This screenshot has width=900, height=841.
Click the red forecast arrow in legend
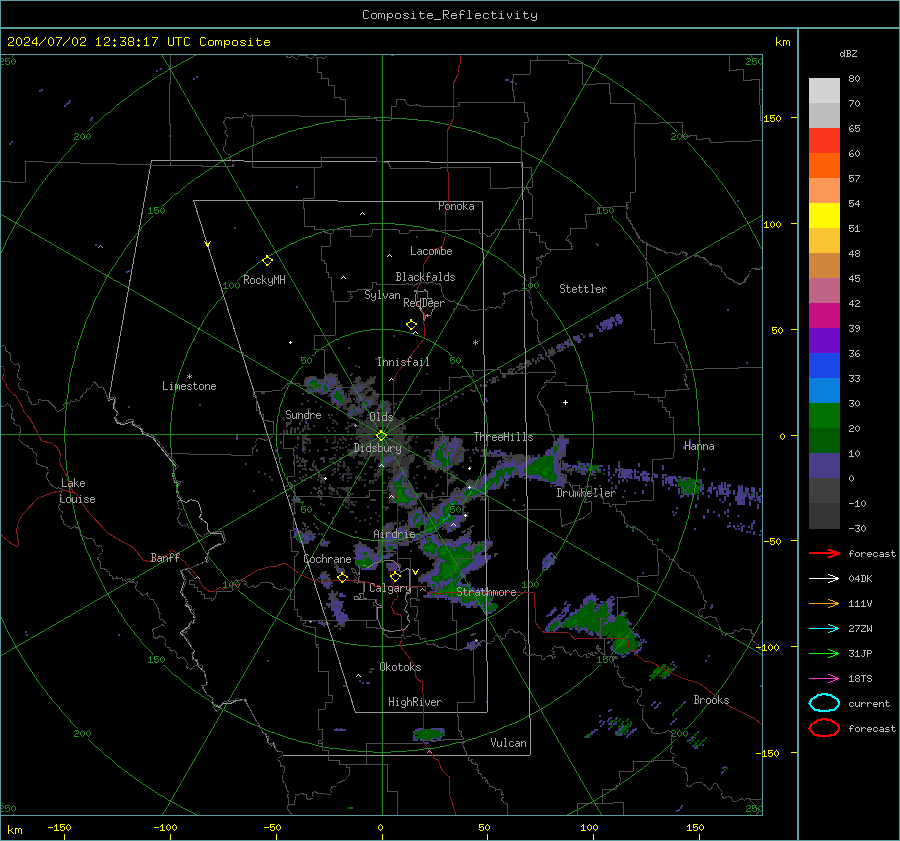coord(824,553)
